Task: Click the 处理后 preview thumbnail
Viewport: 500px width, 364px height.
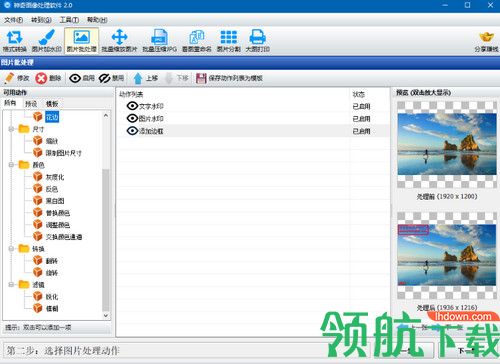Action: 447,255
